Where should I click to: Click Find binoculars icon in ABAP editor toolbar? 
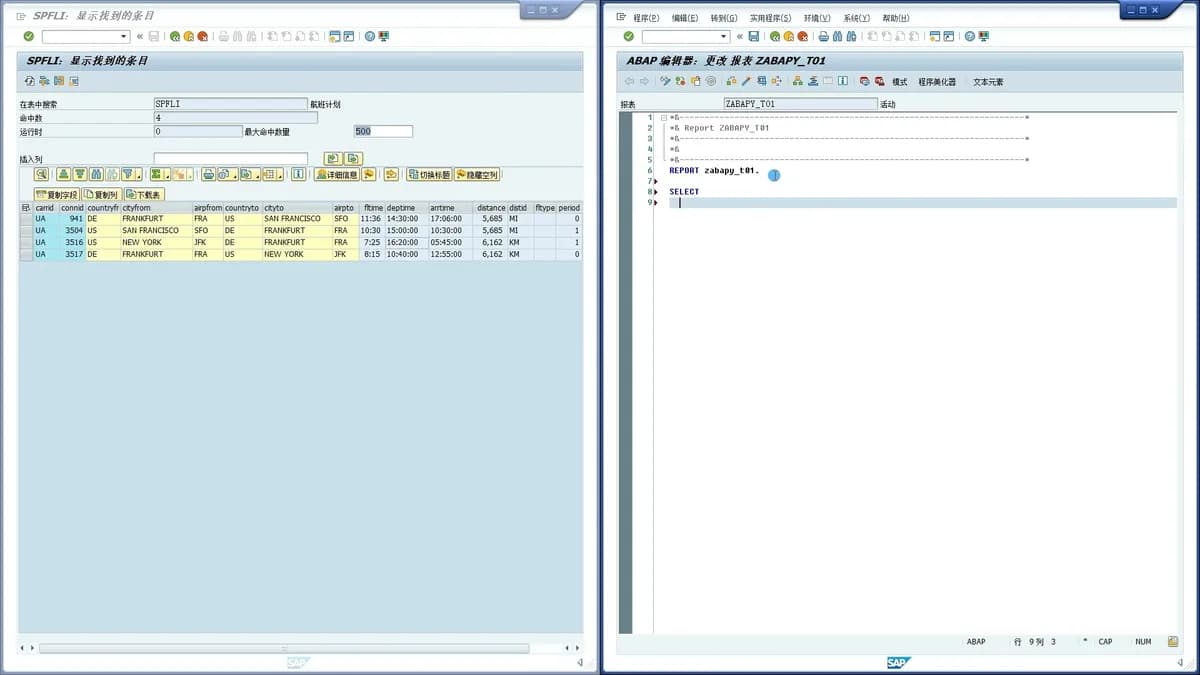838,36
